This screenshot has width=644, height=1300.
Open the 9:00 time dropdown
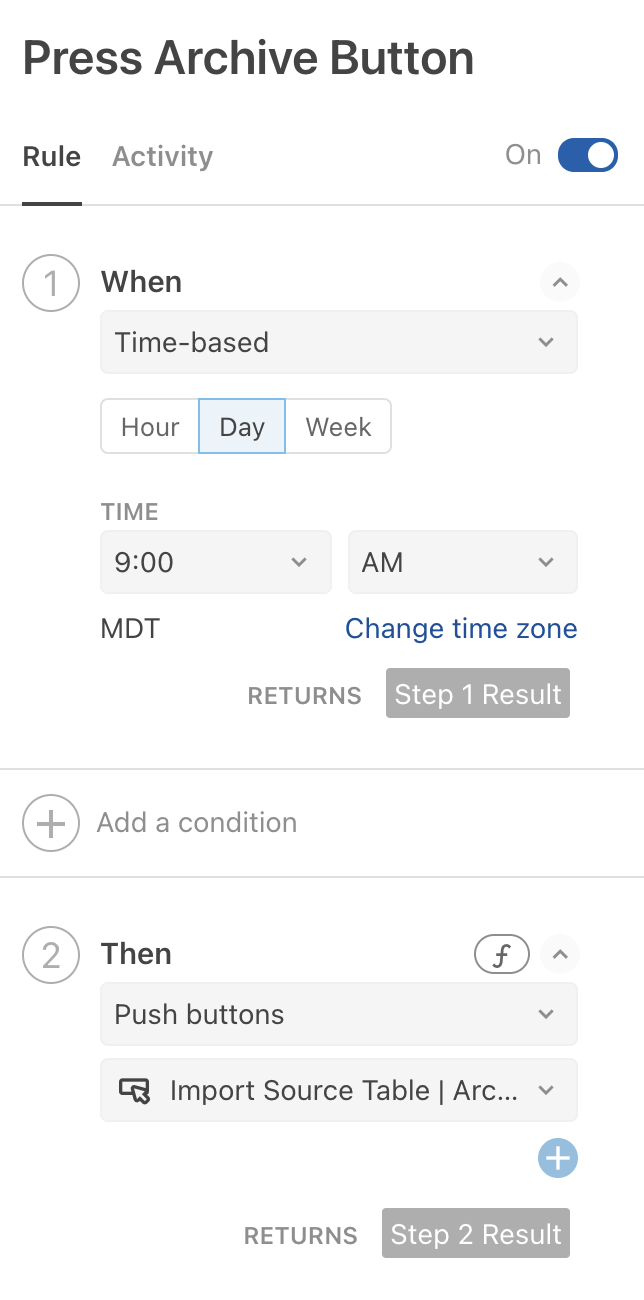pos(215,562)
